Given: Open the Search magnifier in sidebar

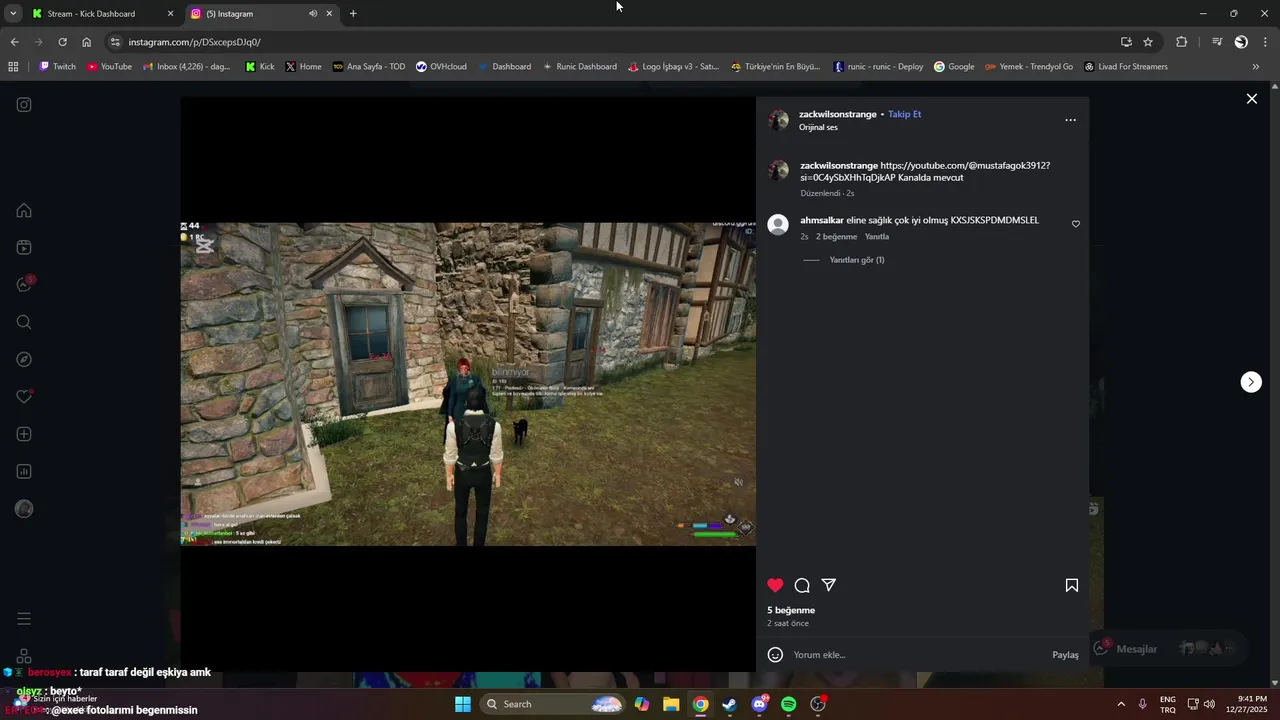Looking at the screenshot, I should coord(24,322).
